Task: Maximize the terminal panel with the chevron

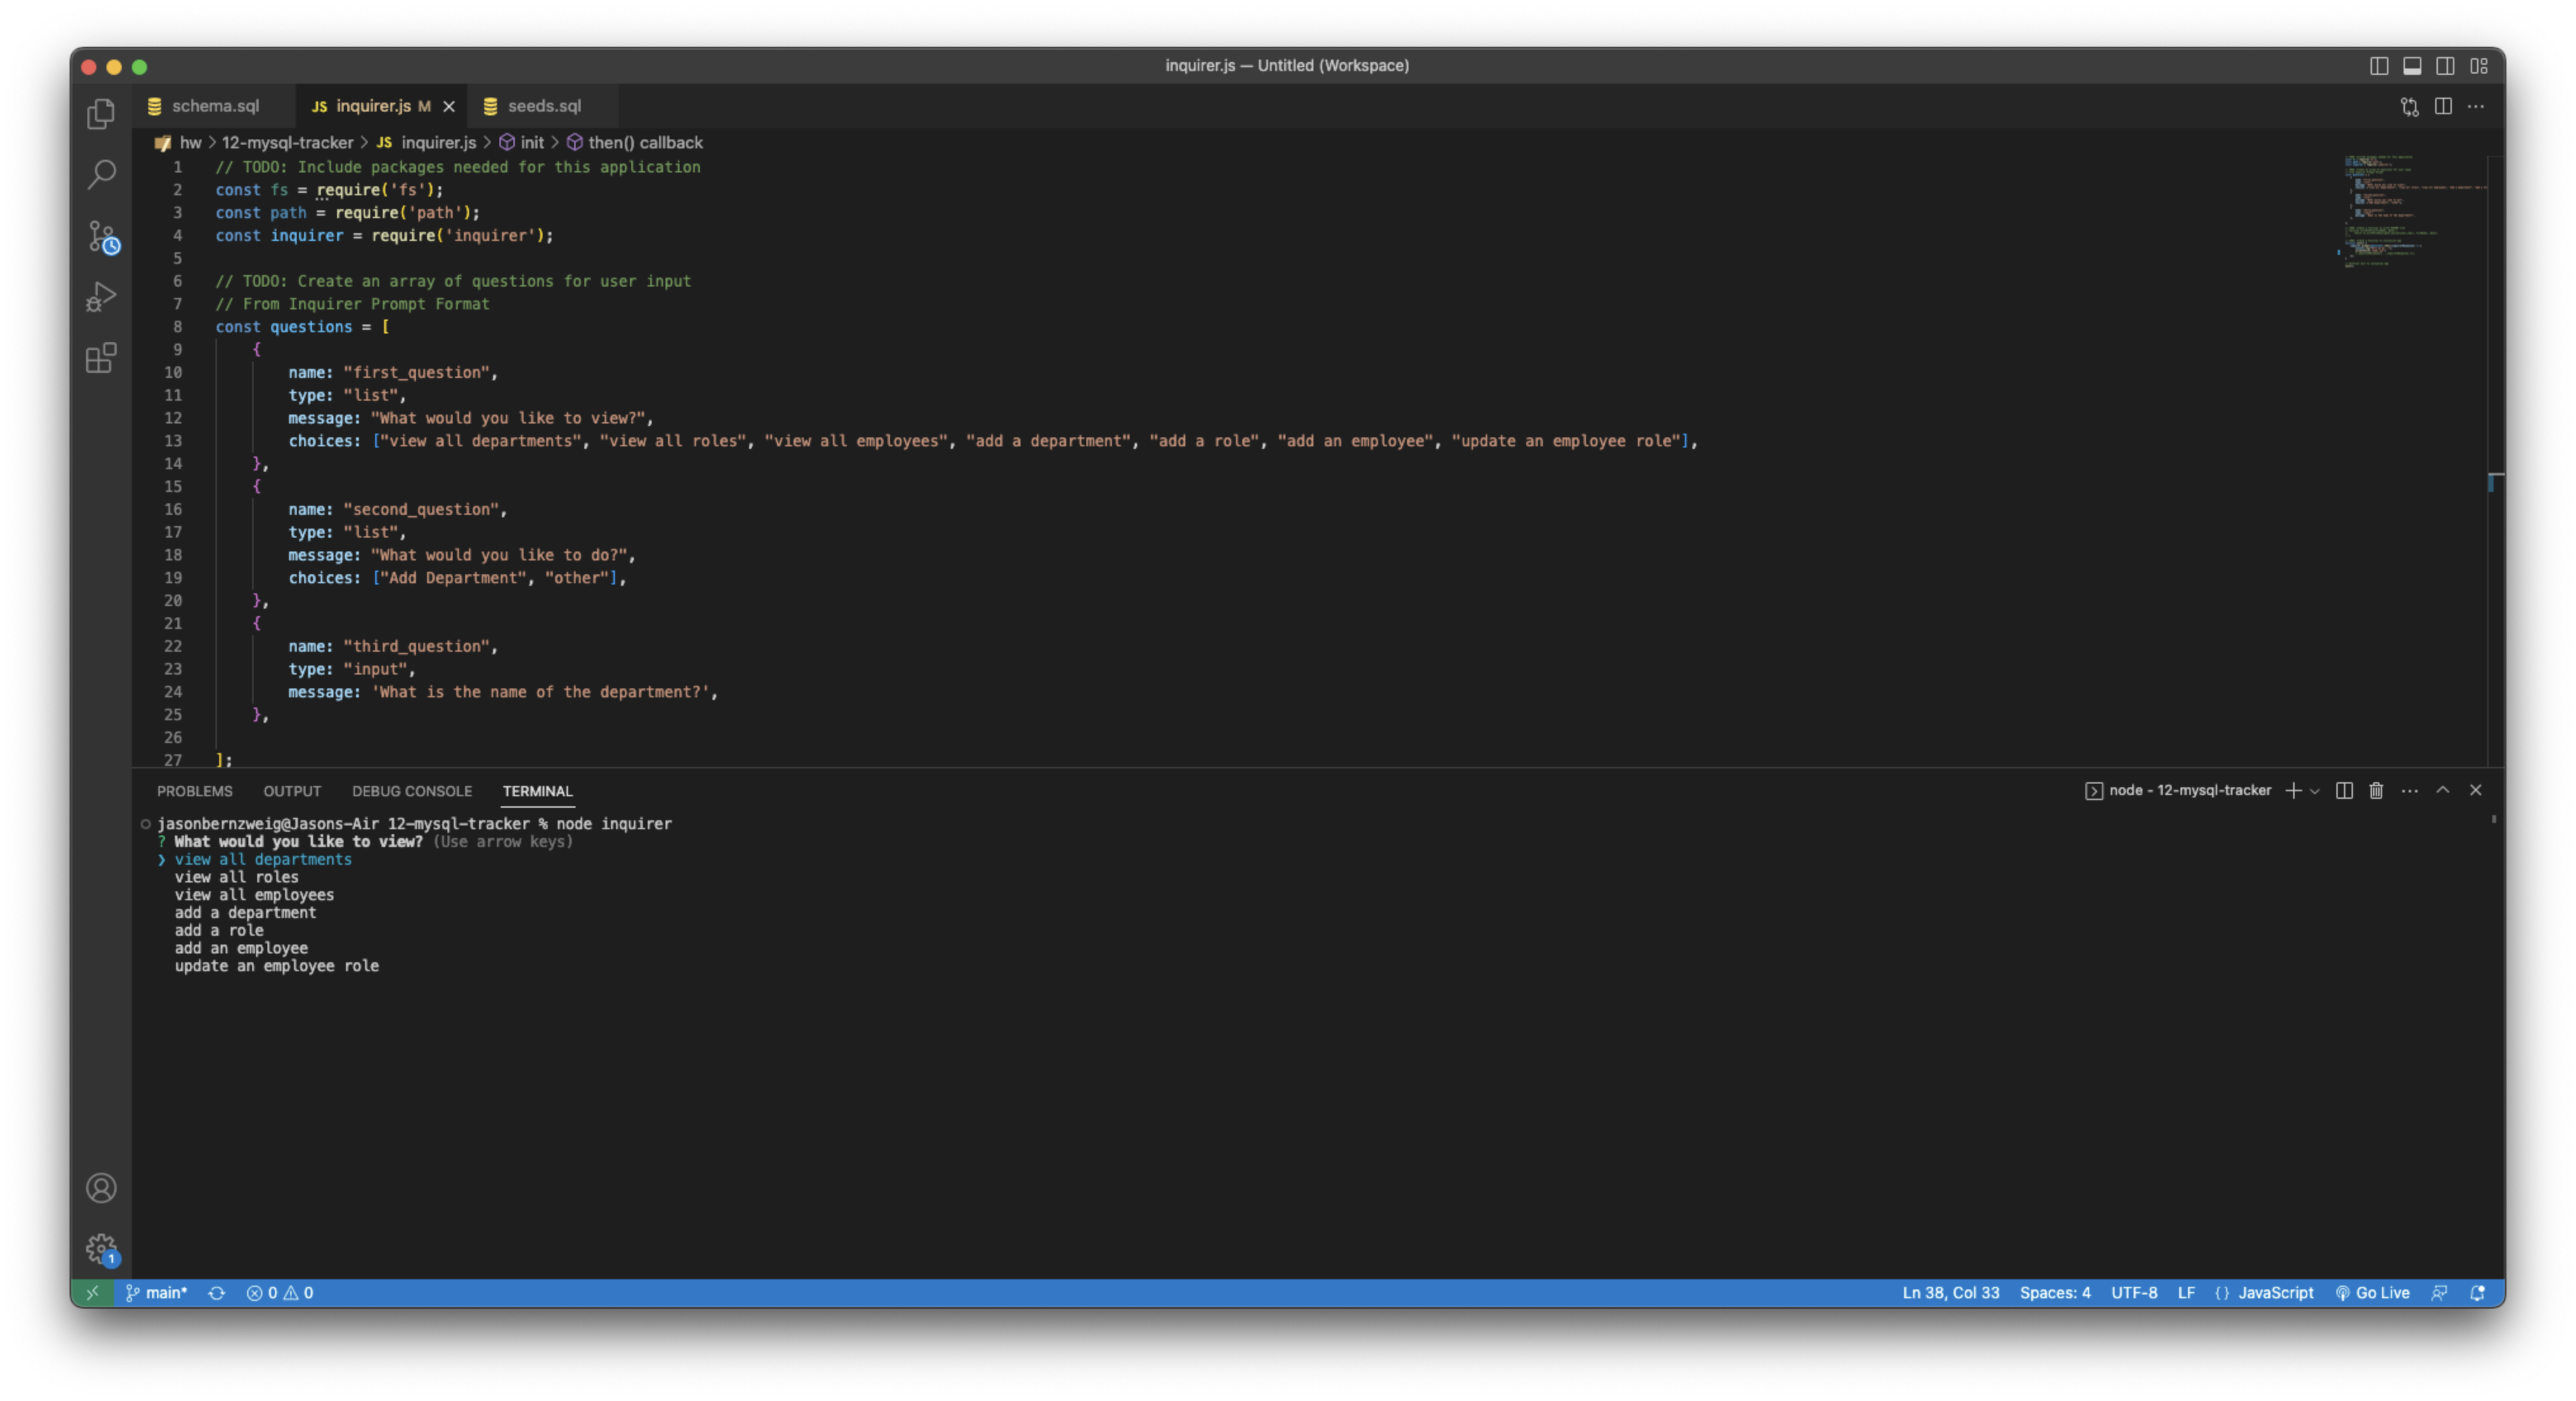Action: click(2443, 790)
